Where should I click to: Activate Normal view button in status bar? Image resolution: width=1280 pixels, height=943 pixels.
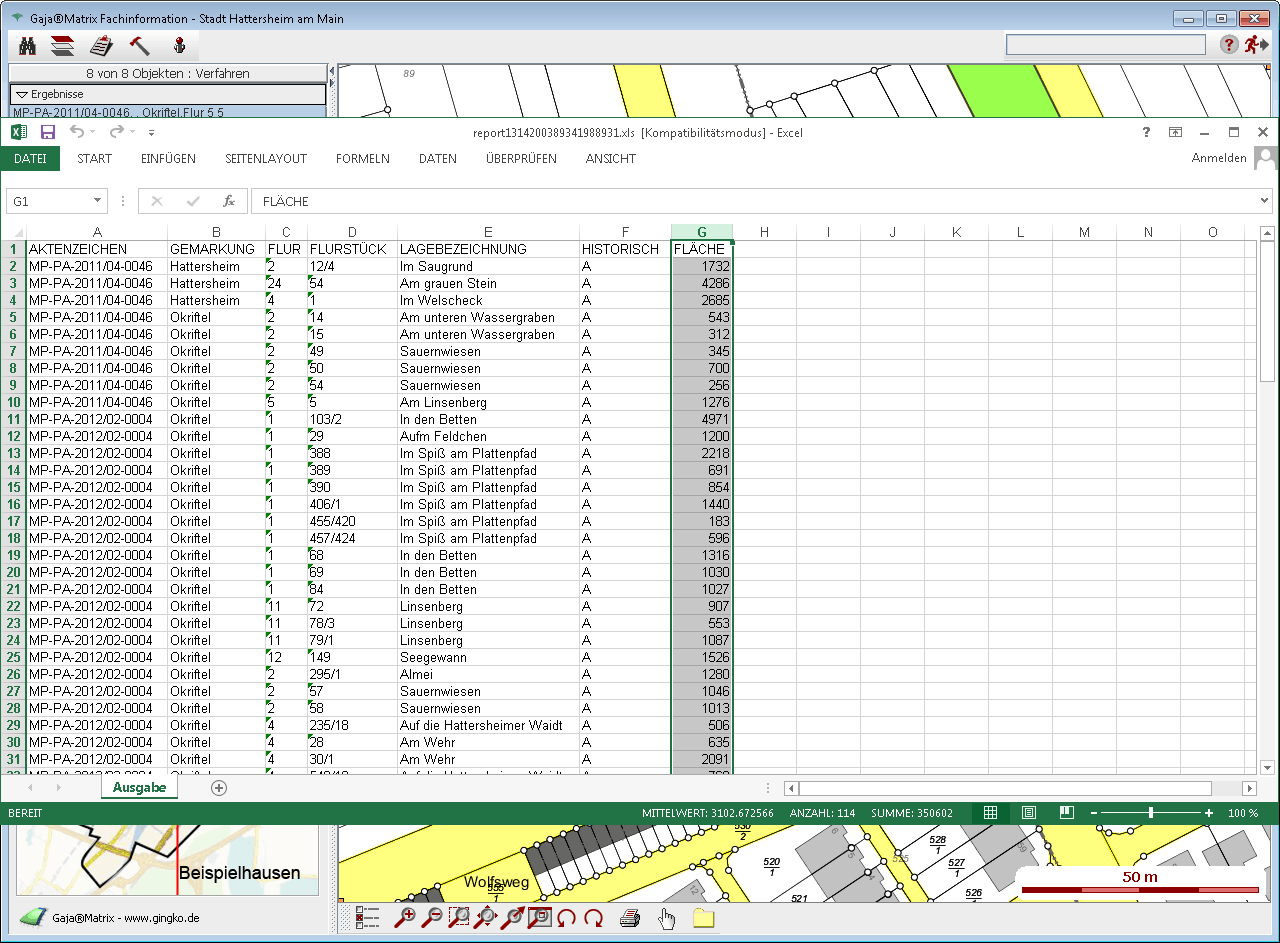pyautogui.click(x=990, y=813)
